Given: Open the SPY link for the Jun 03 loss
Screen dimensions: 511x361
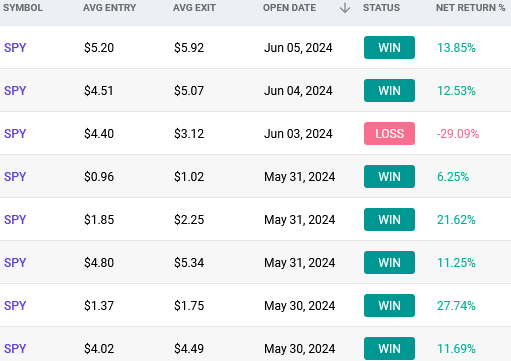Looking at the screenshot, I should pos(15,134).
